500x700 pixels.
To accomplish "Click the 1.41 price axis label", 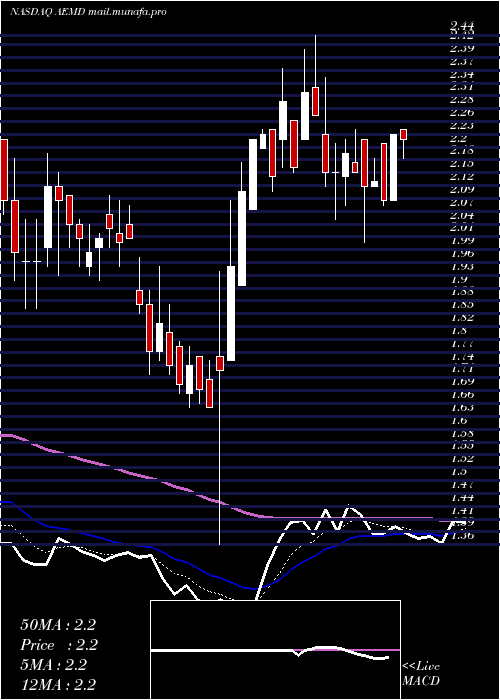I will tap(462, 510).
